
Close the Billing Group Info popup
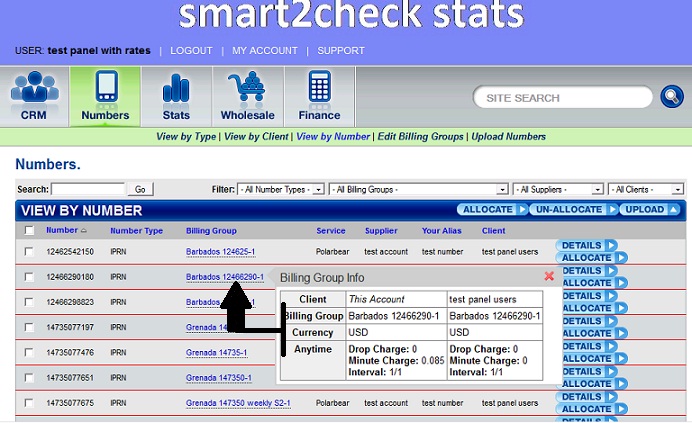(x=549, y=276)
